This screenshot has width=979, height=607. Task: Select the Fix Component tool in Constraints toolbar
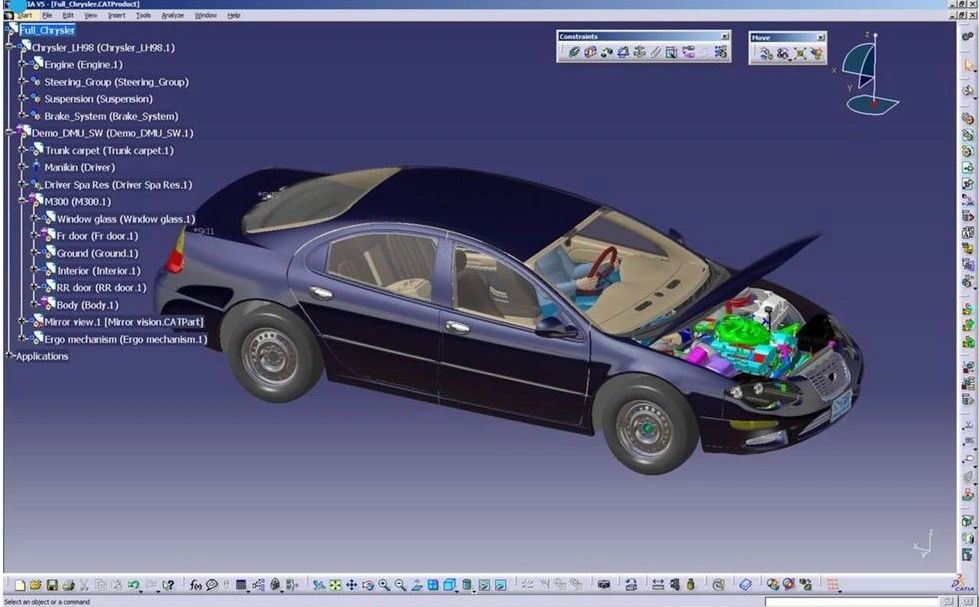click(x=639, y=52)
